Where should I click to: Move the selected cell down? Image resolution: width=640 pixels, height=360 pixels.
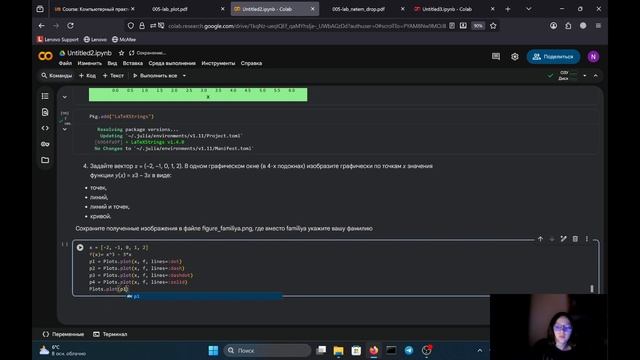552,239
